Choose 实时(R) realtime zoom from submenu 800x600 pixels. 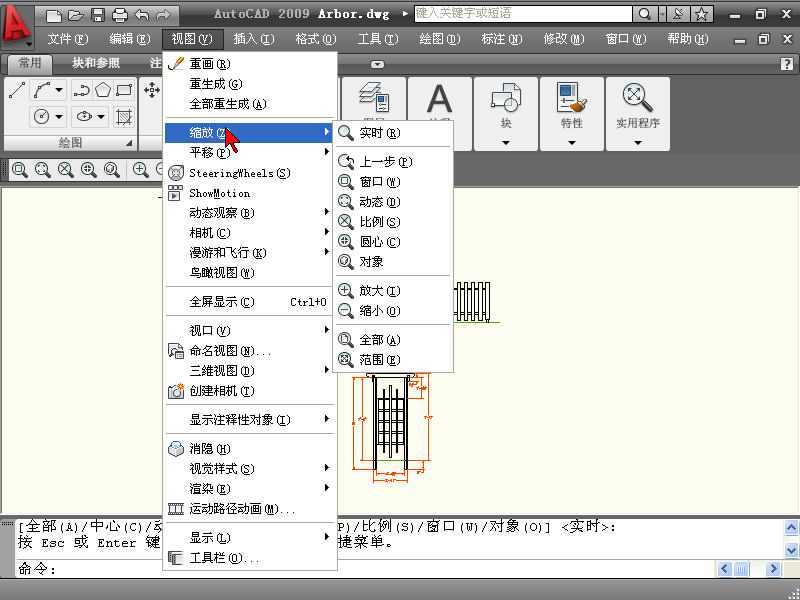click(x=393, y=133)
